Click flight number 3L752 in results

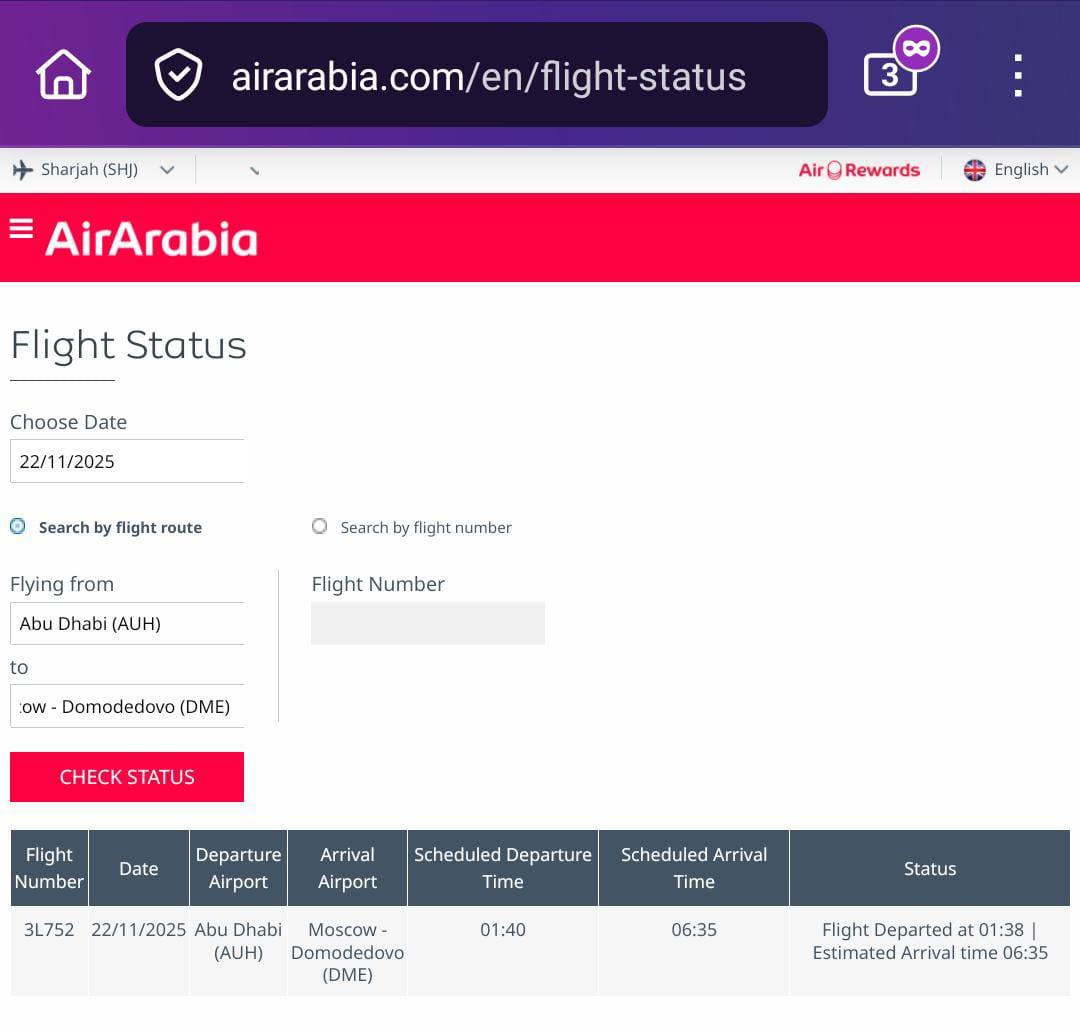(49, 929)
